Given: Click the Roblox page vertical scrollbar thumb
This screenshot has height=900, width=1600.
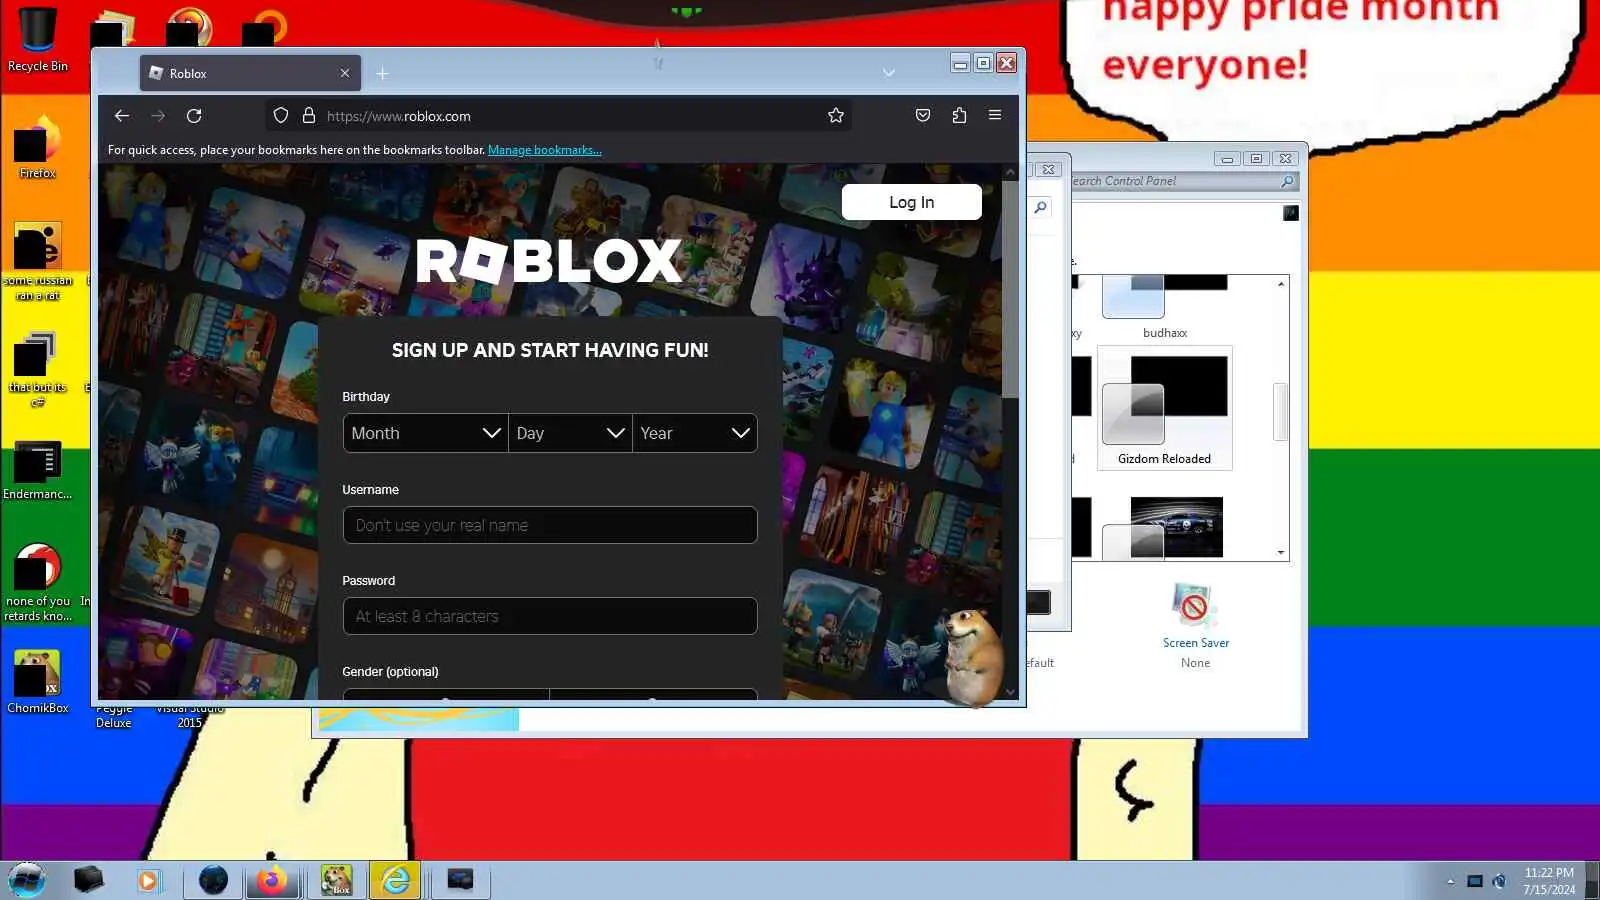Looking at the screenshot, I should (x=1010, y=290).
